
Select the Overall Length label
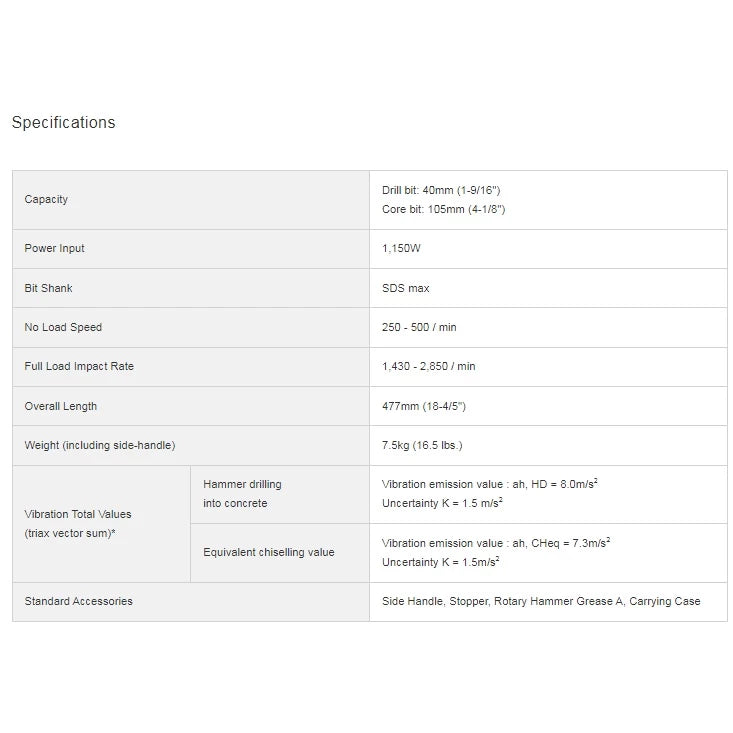(60, 406)
